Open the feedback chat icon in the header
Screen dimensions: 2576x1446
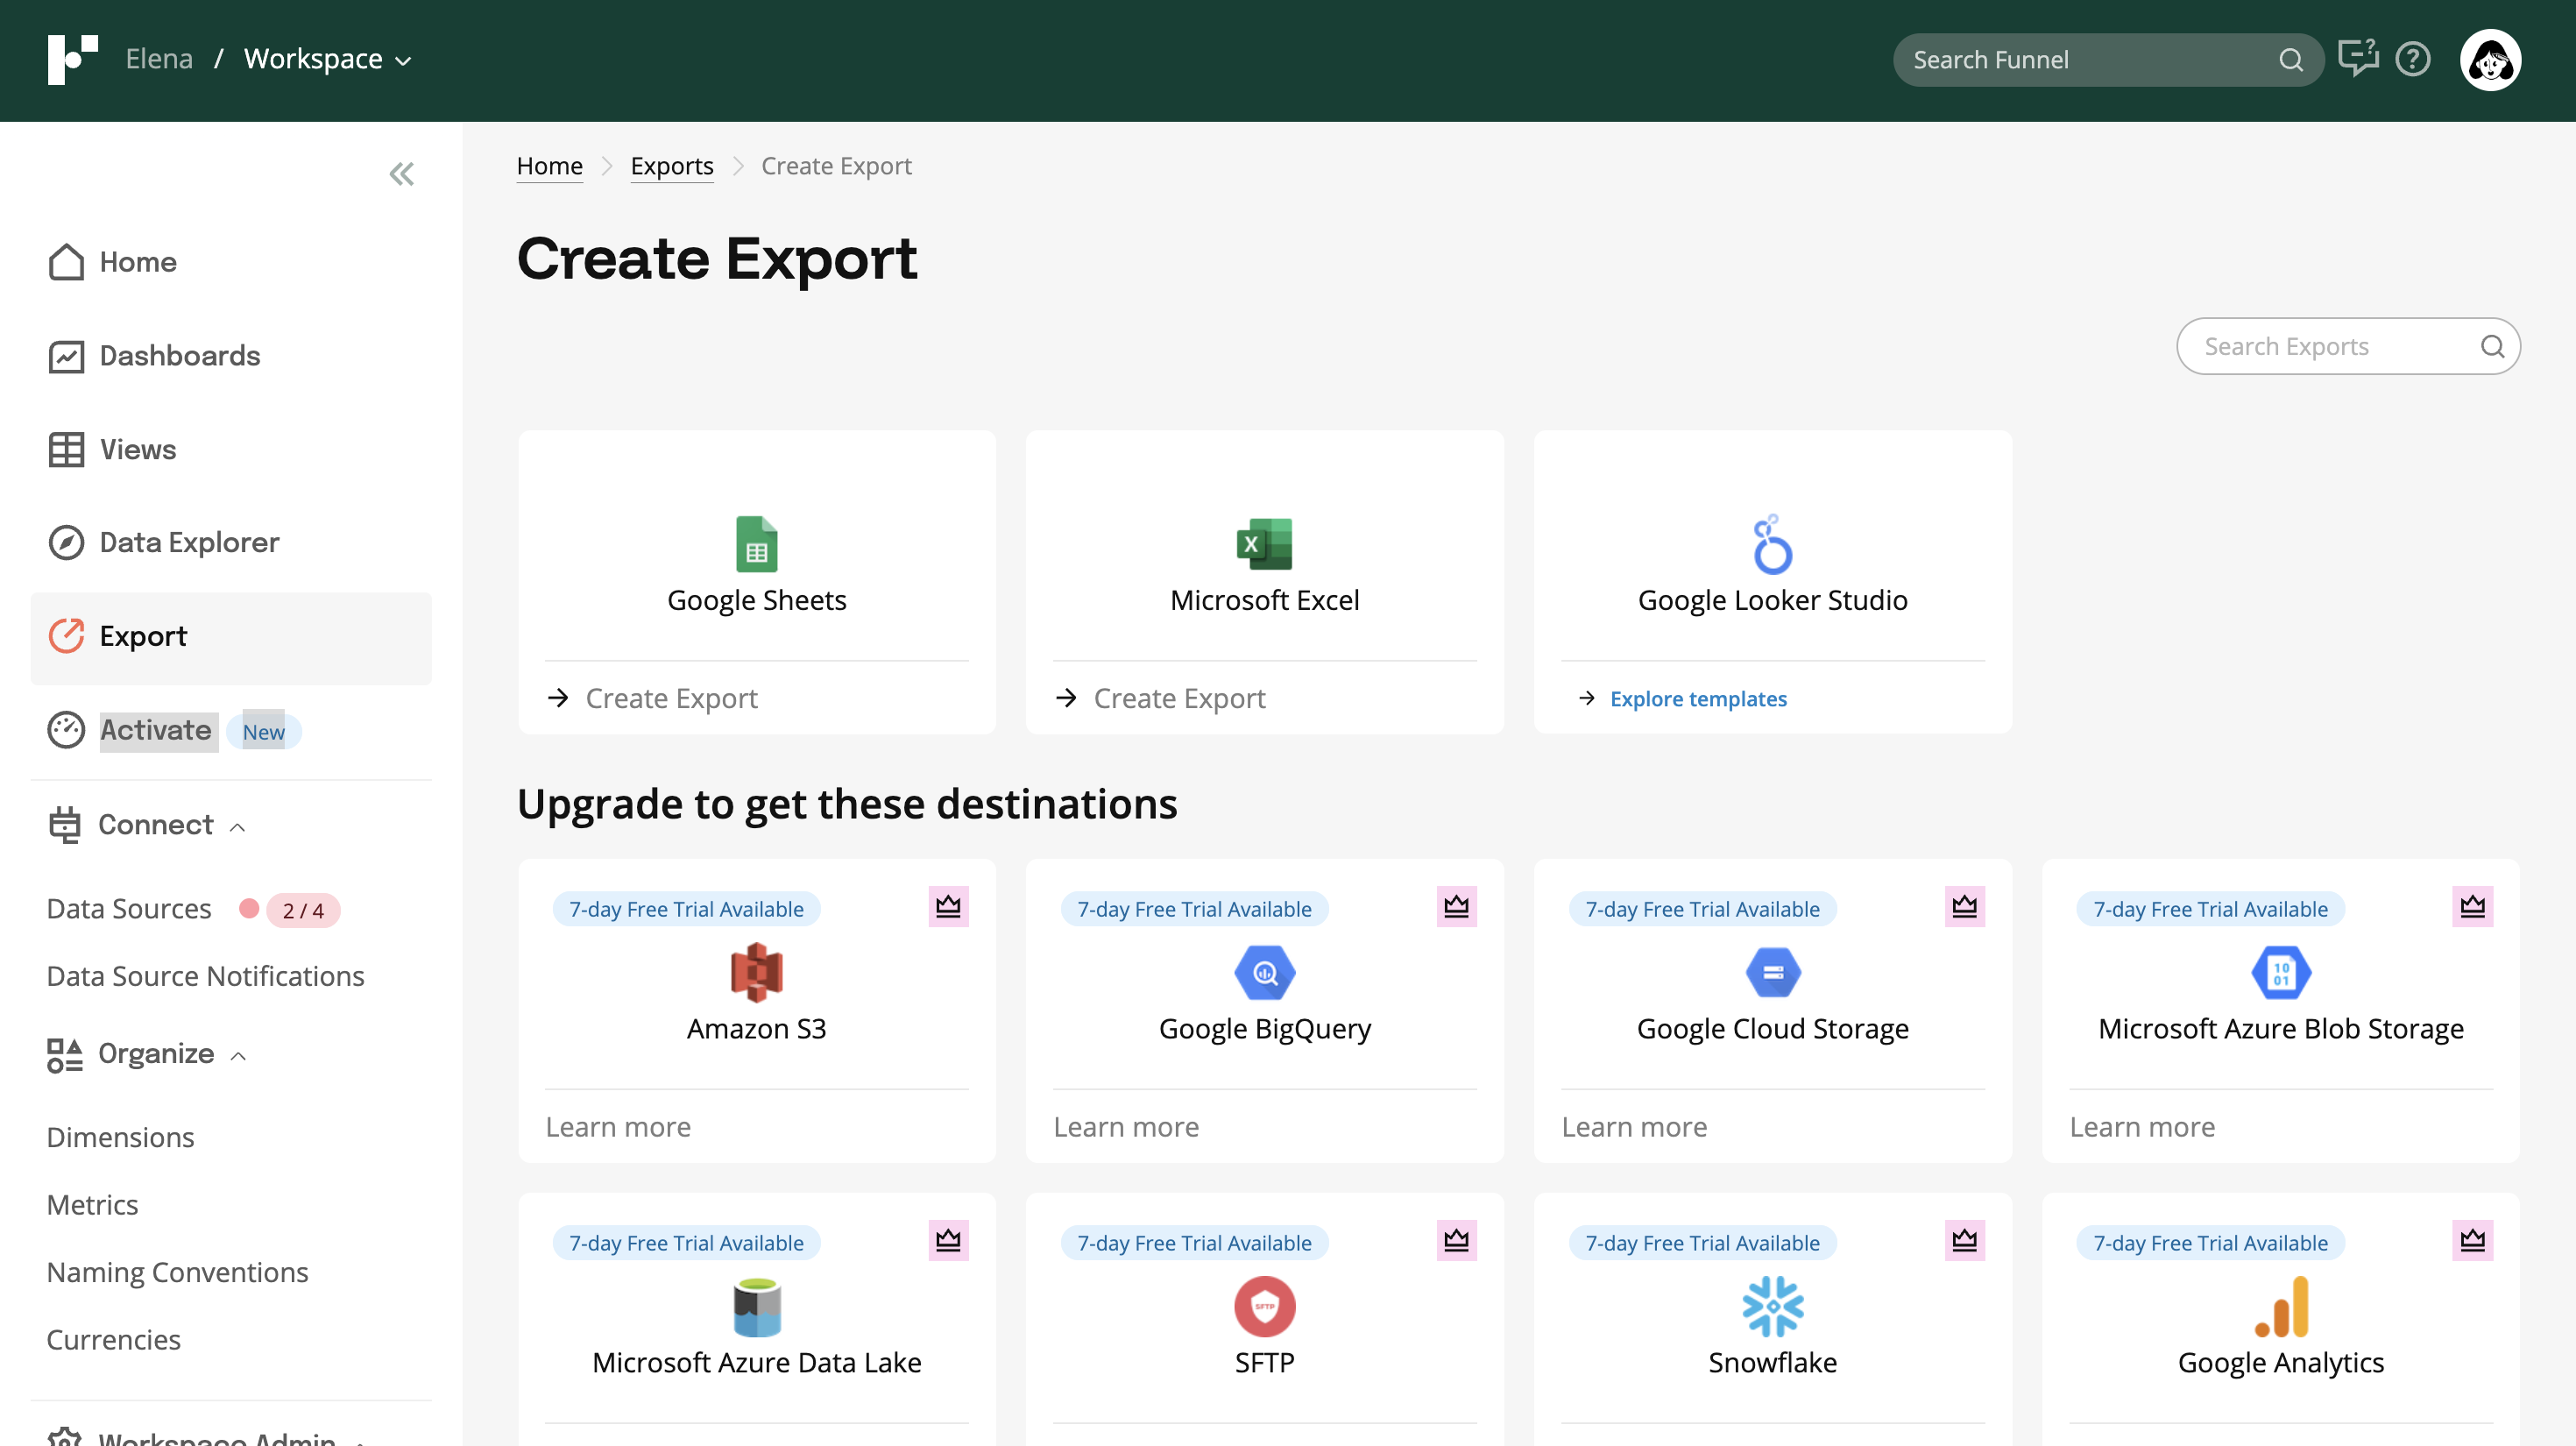tap(2357, 59)
